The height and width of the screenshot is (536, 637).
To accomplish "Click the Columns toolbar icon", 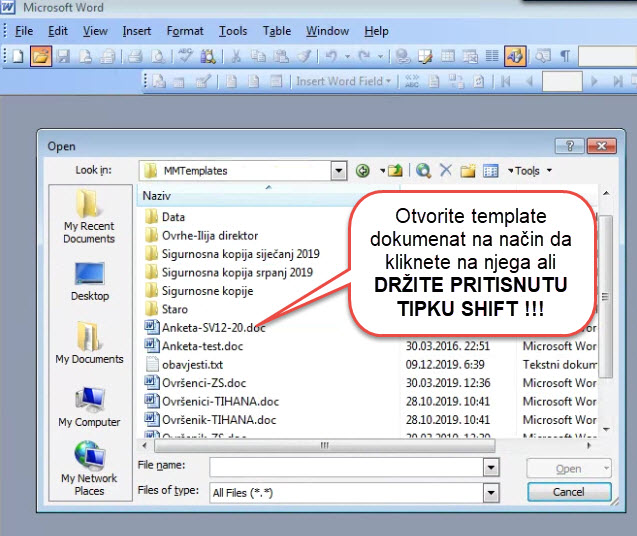I will (x=492, y=56).
